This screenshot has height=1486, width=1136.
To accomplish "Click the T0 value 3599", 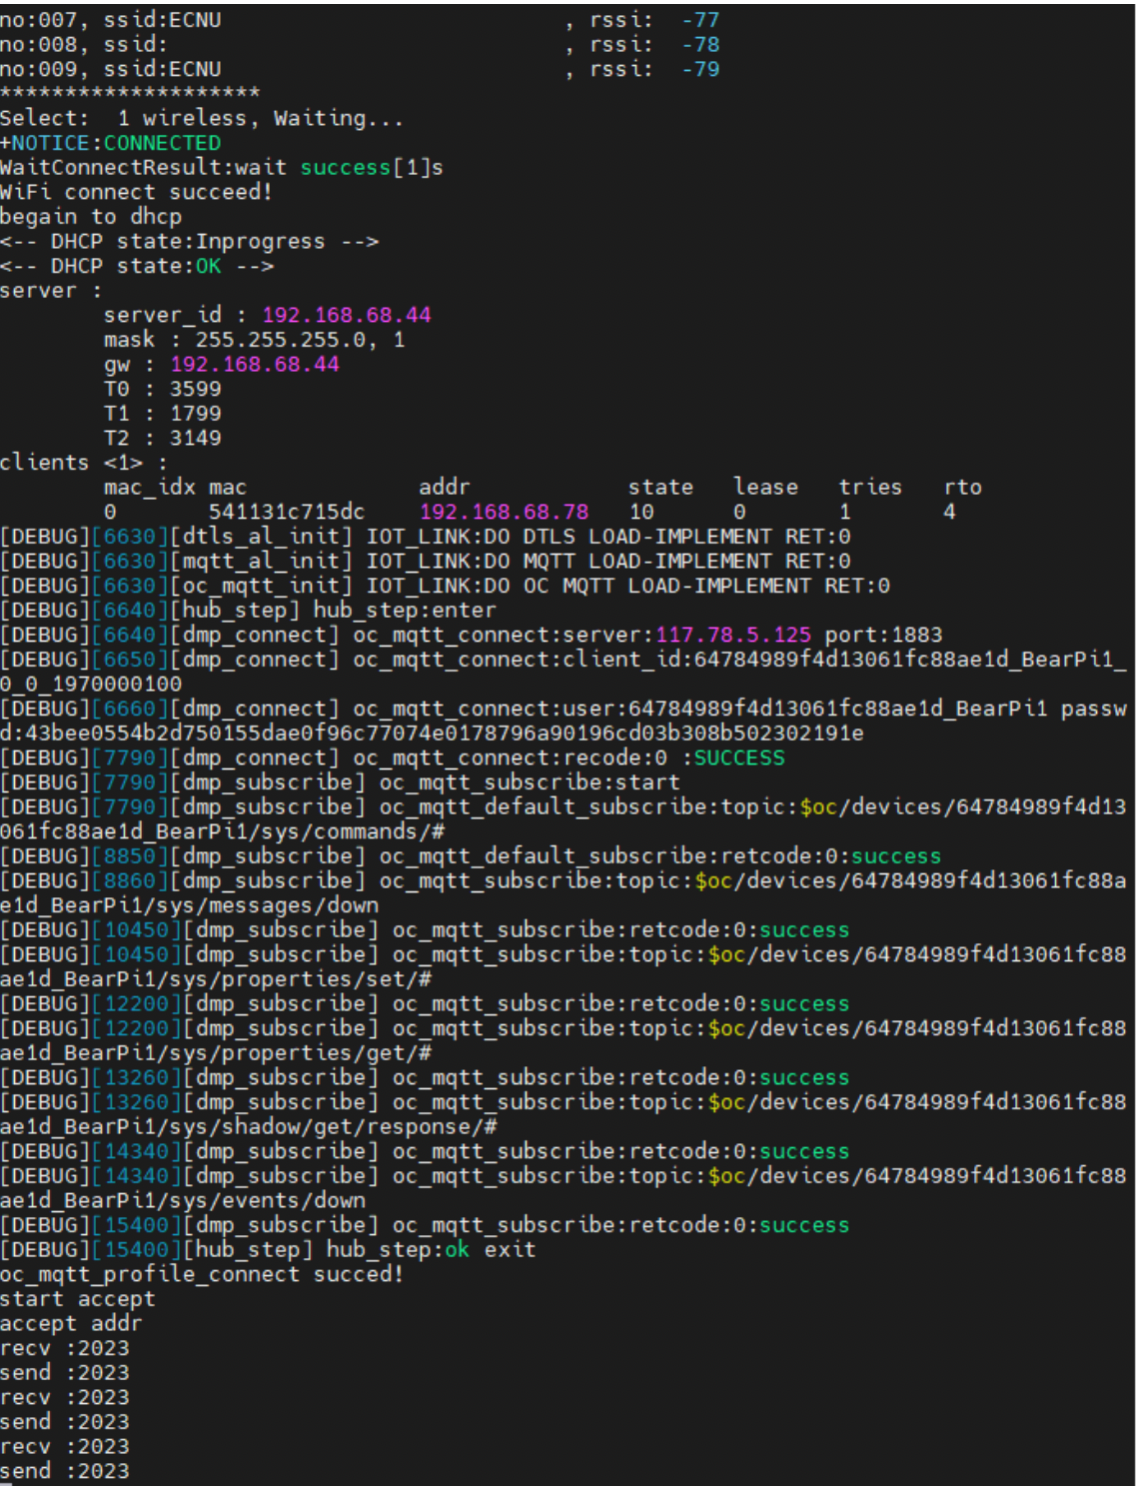I will (195, 389).
